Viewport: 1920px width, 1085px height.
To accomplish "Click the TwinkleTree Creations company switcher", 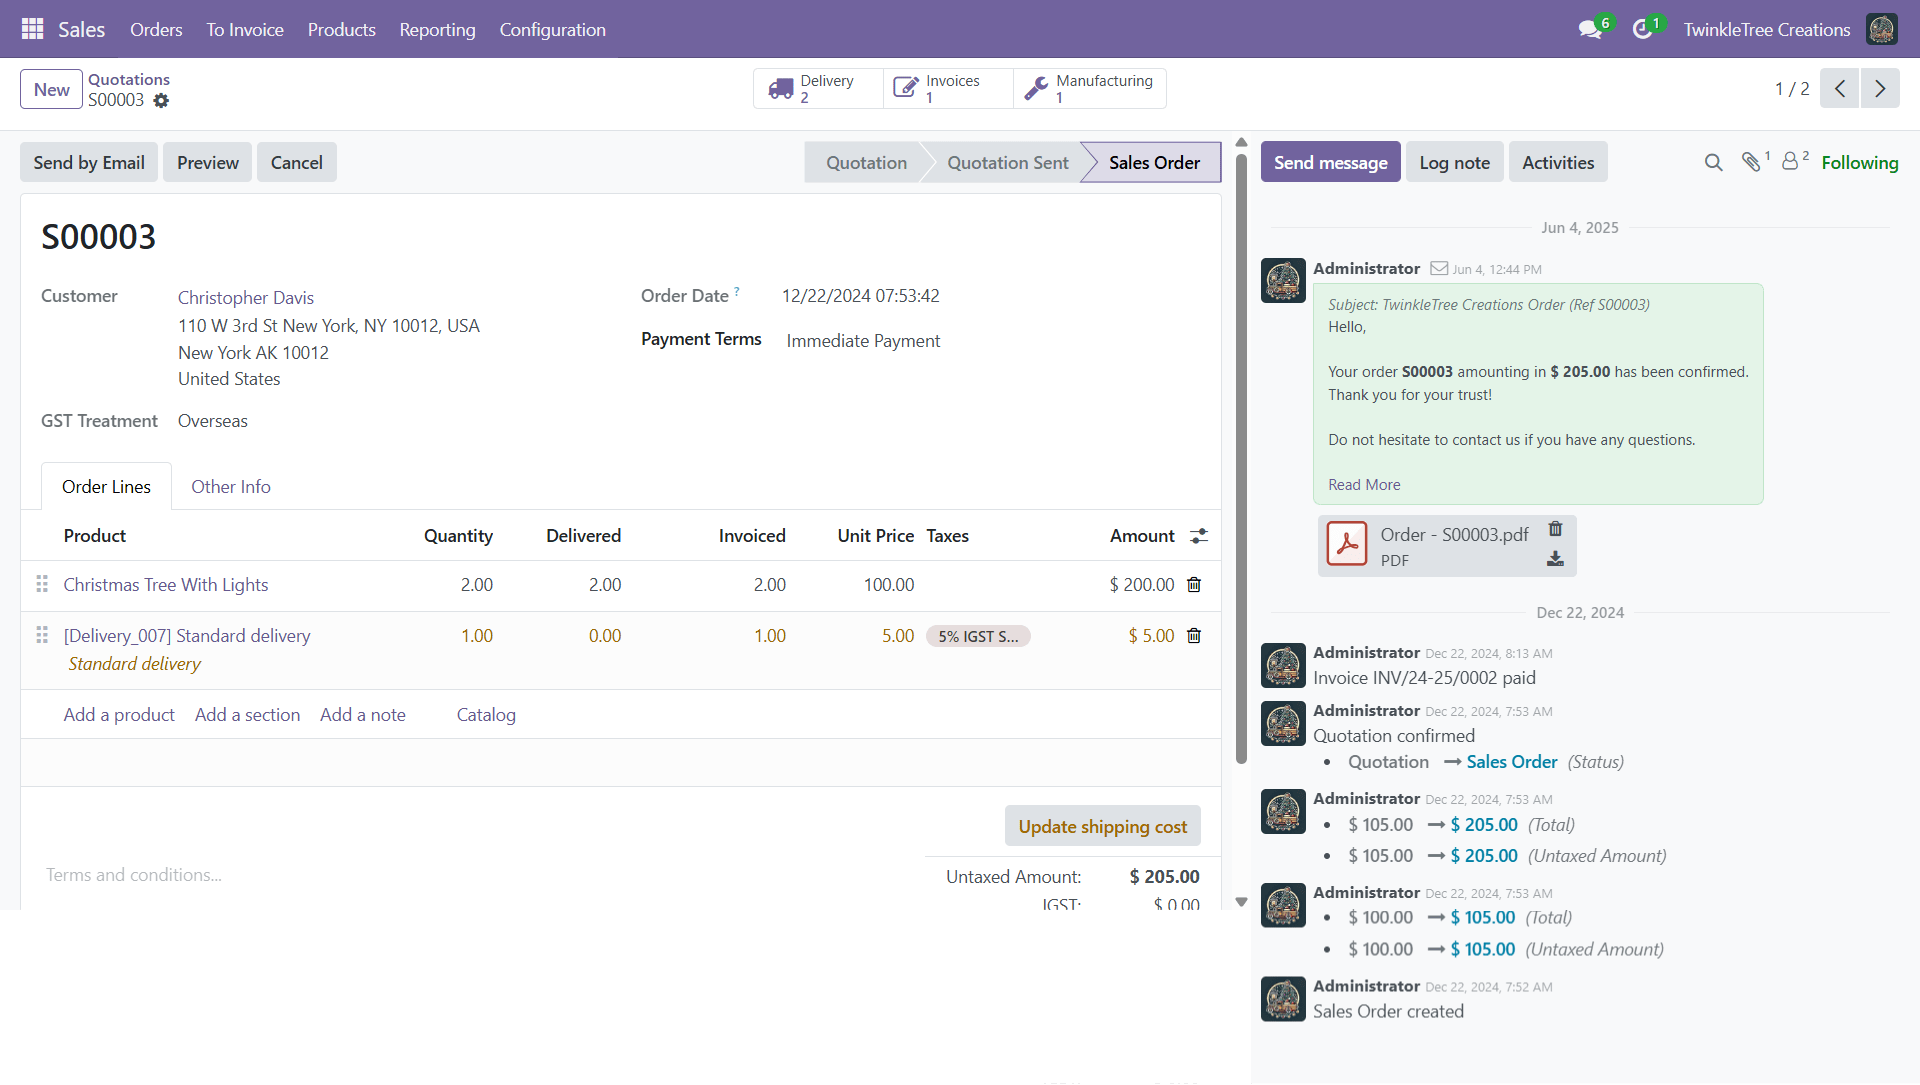I will (x=1766, y=30).
